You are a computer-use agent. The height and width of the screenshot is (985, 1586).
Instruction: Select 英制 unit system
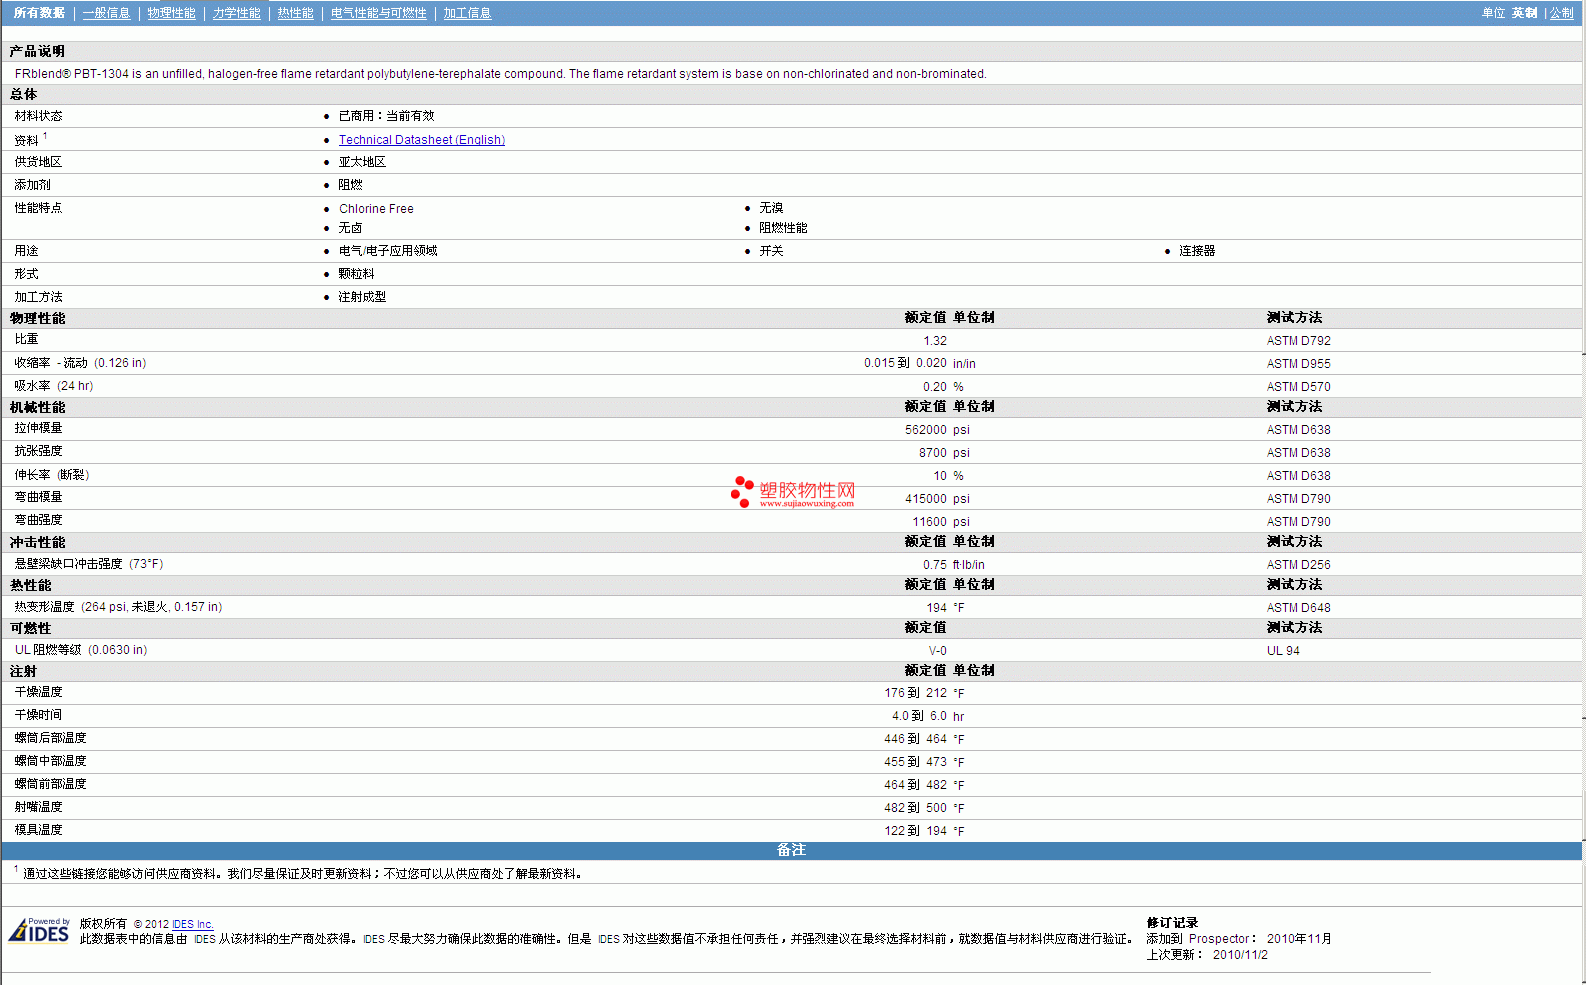pos(1524,13)
